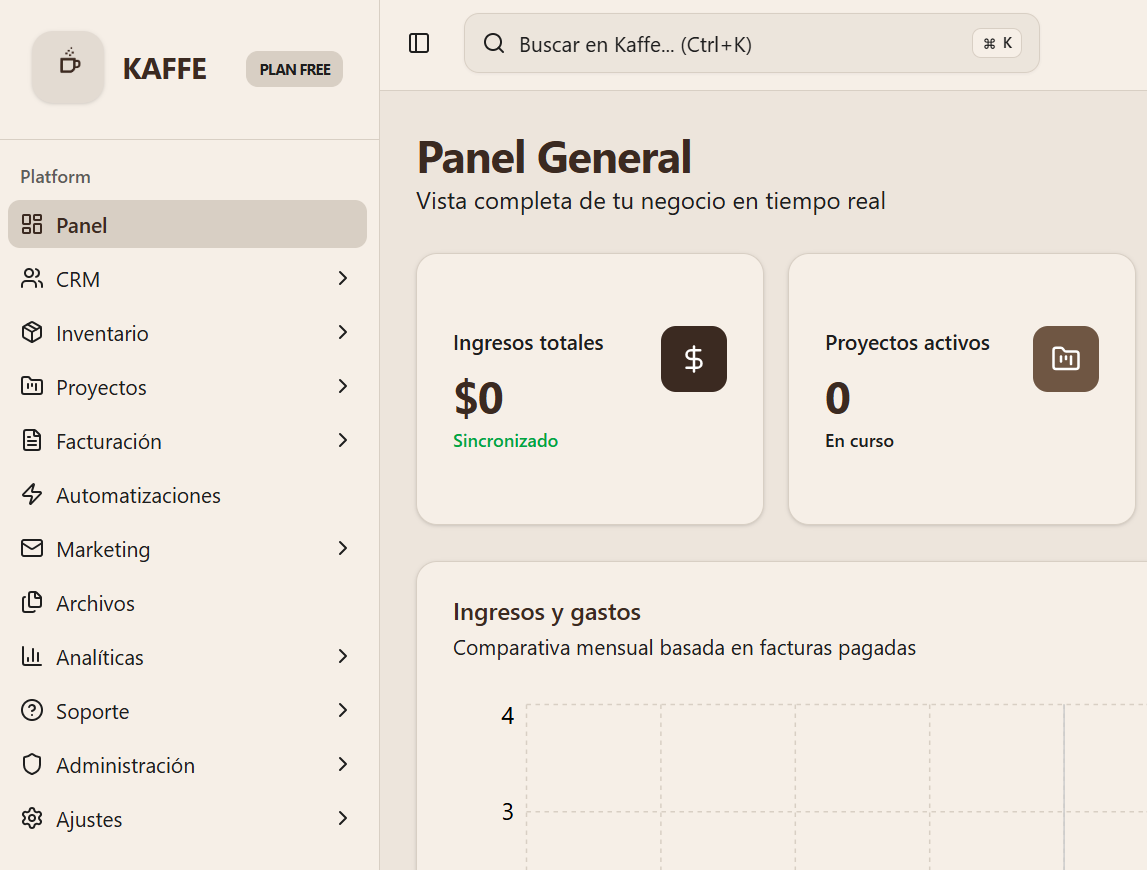Click the dollar icon on Ingresos totales card
Screen dimensions: 1147x870
click(x=694, y=359)
